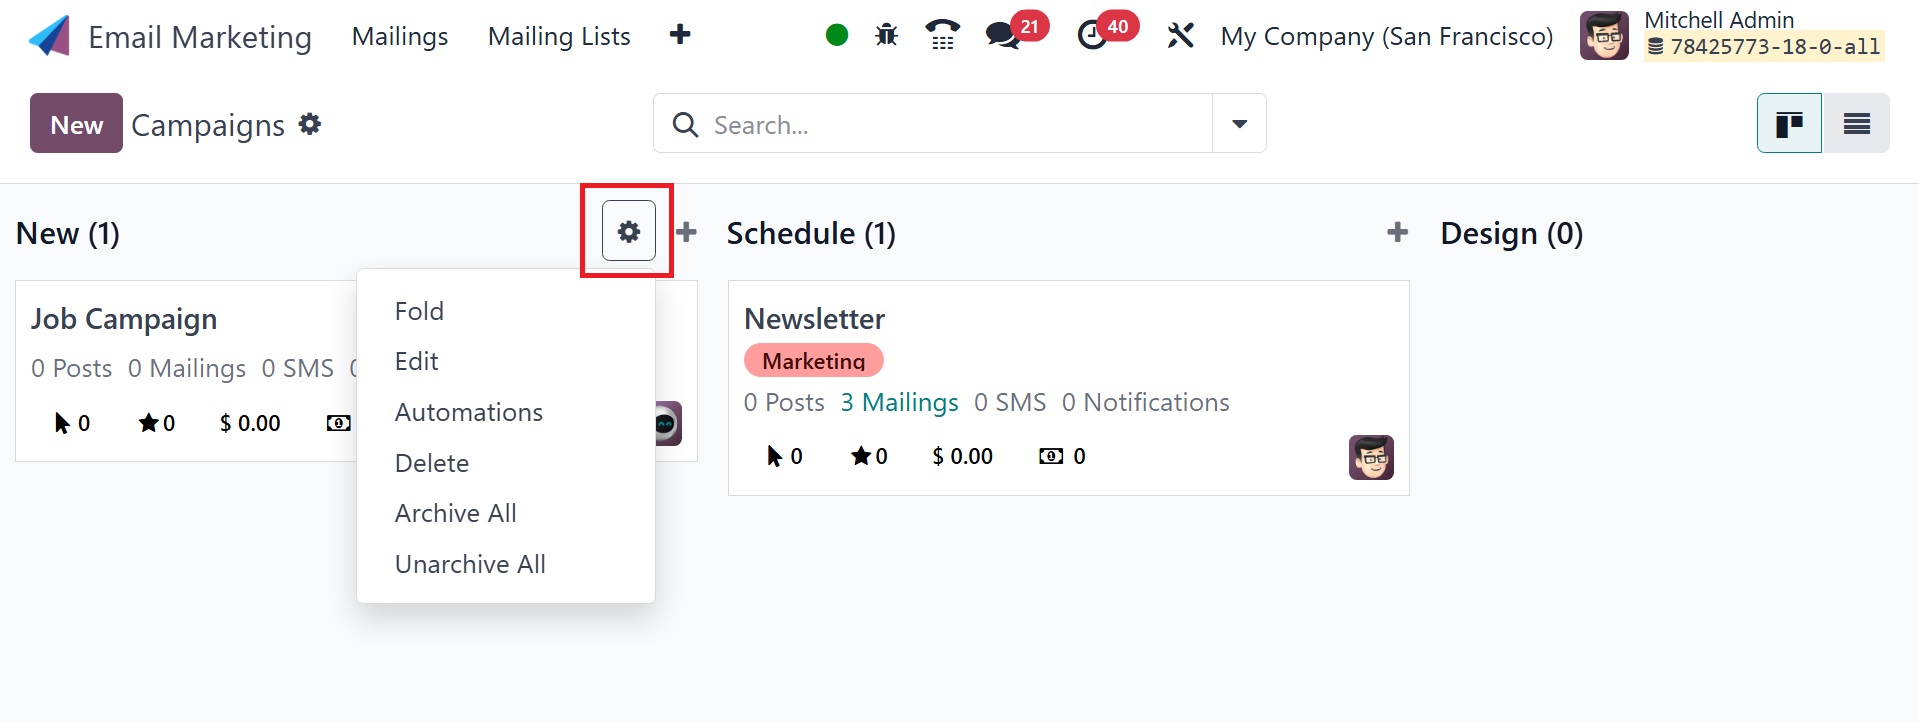The height and width of the screenshot is (722, 1919).
Task: Click the Marketing tag on Newsletter card
Action: (813, 361)
